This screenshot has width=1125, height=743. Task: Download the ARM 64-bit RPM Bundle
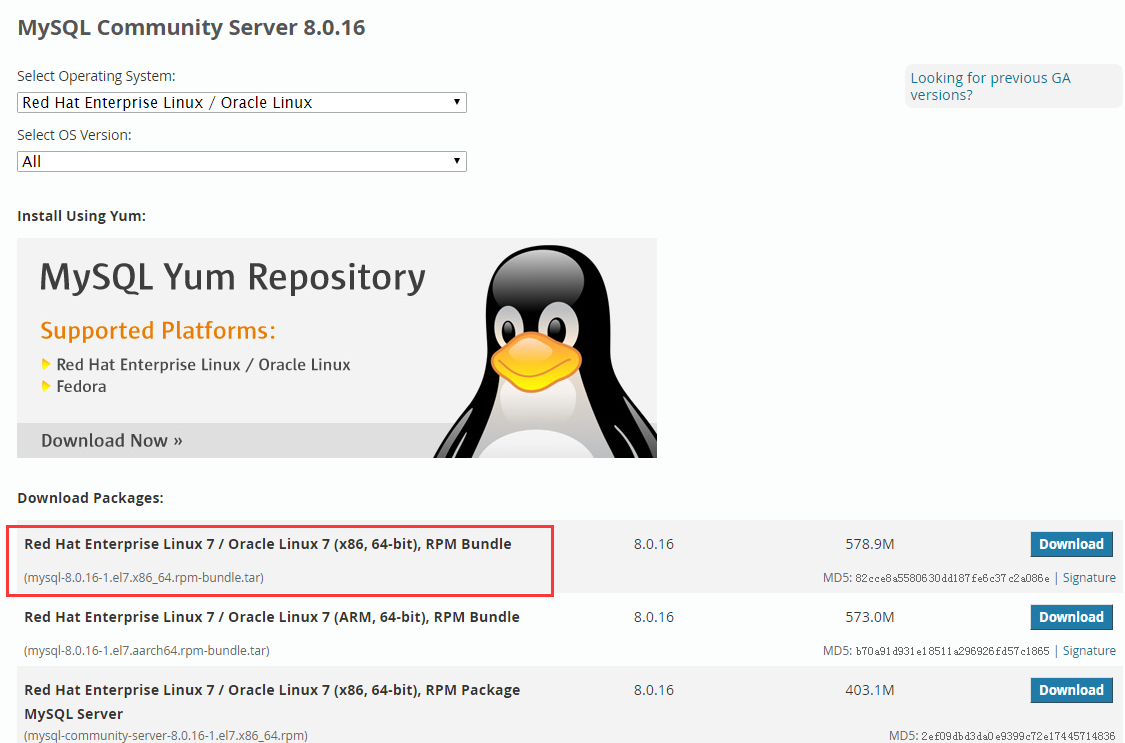point(1071,617)
